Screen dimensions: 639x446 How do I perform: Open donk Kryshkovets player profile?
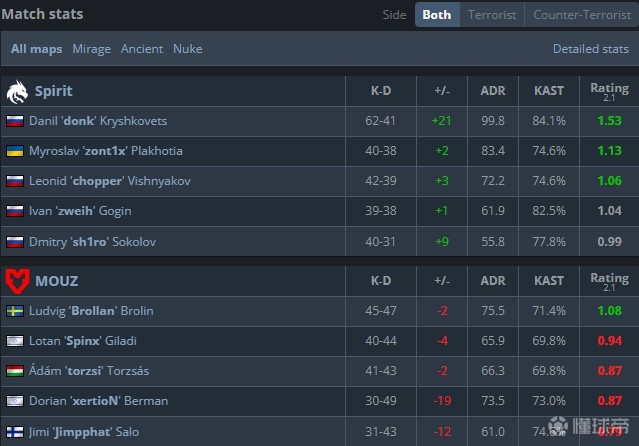[98, 121]
